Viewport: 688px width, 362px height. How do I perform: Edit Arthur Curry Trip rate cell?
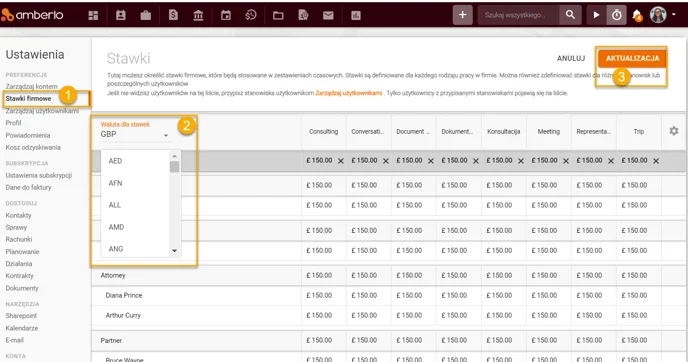tap(638, 315)
